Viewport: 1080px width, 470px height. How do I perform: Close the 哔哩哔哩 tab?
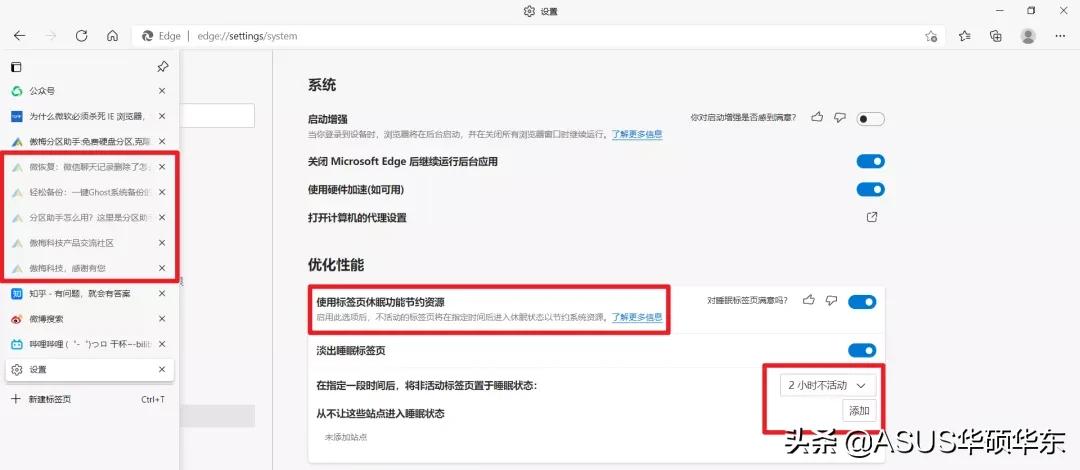162,344
